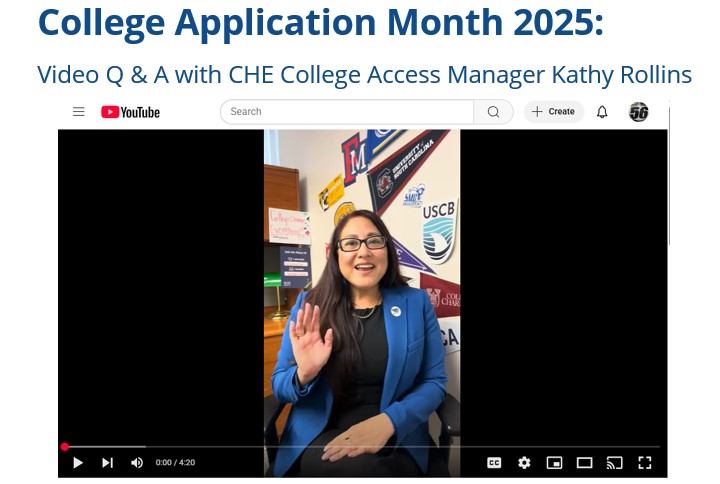The height and width of the screenshot is (484, 720).
Task: Click the video frame of Kathy Rollins
Action: click(x=362, y=287)
